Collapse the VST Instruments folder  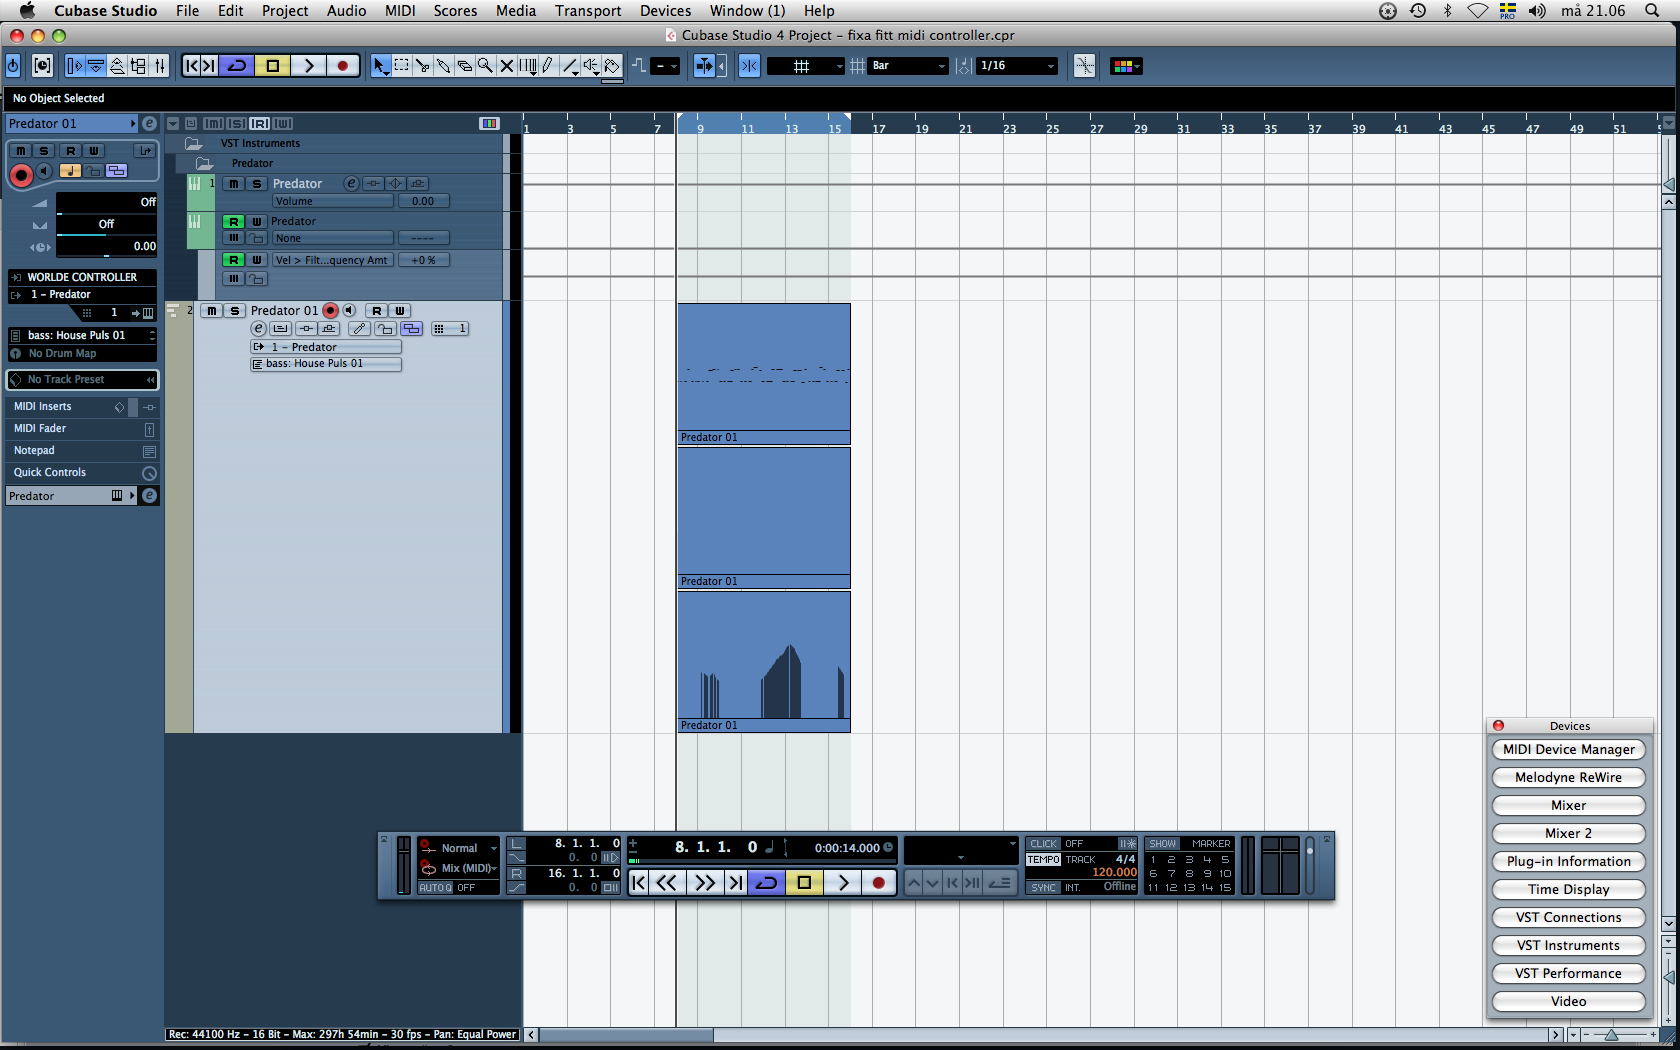point(194,143)
